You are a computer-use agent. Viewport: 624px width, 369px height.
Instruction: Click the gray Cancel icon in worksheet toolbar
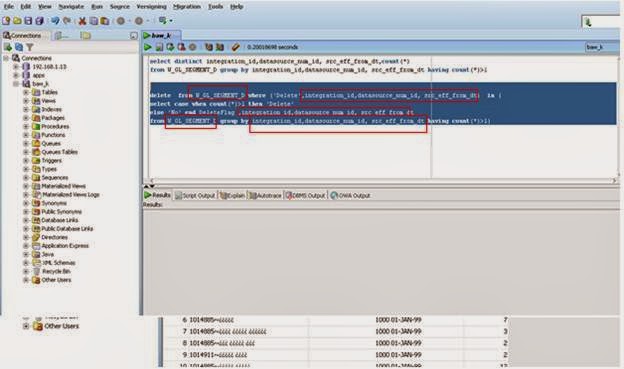193,47
